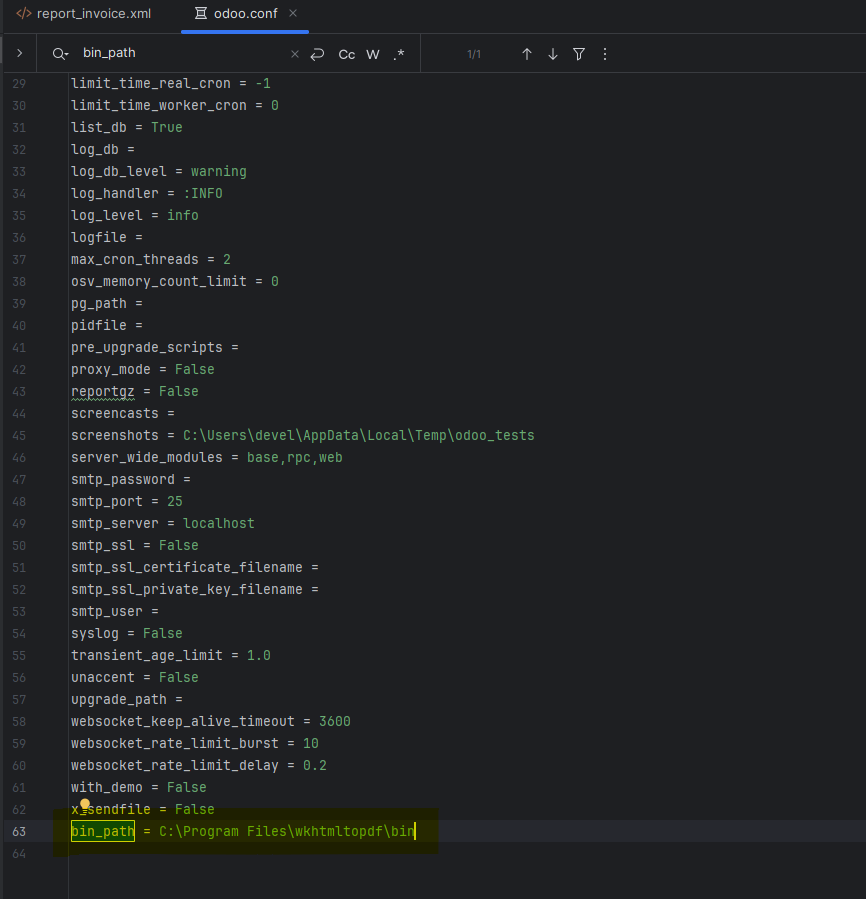This screenshot has height=899, width=866.
Task: Click the reportgz key with squiggly underline
Action: 103,391
